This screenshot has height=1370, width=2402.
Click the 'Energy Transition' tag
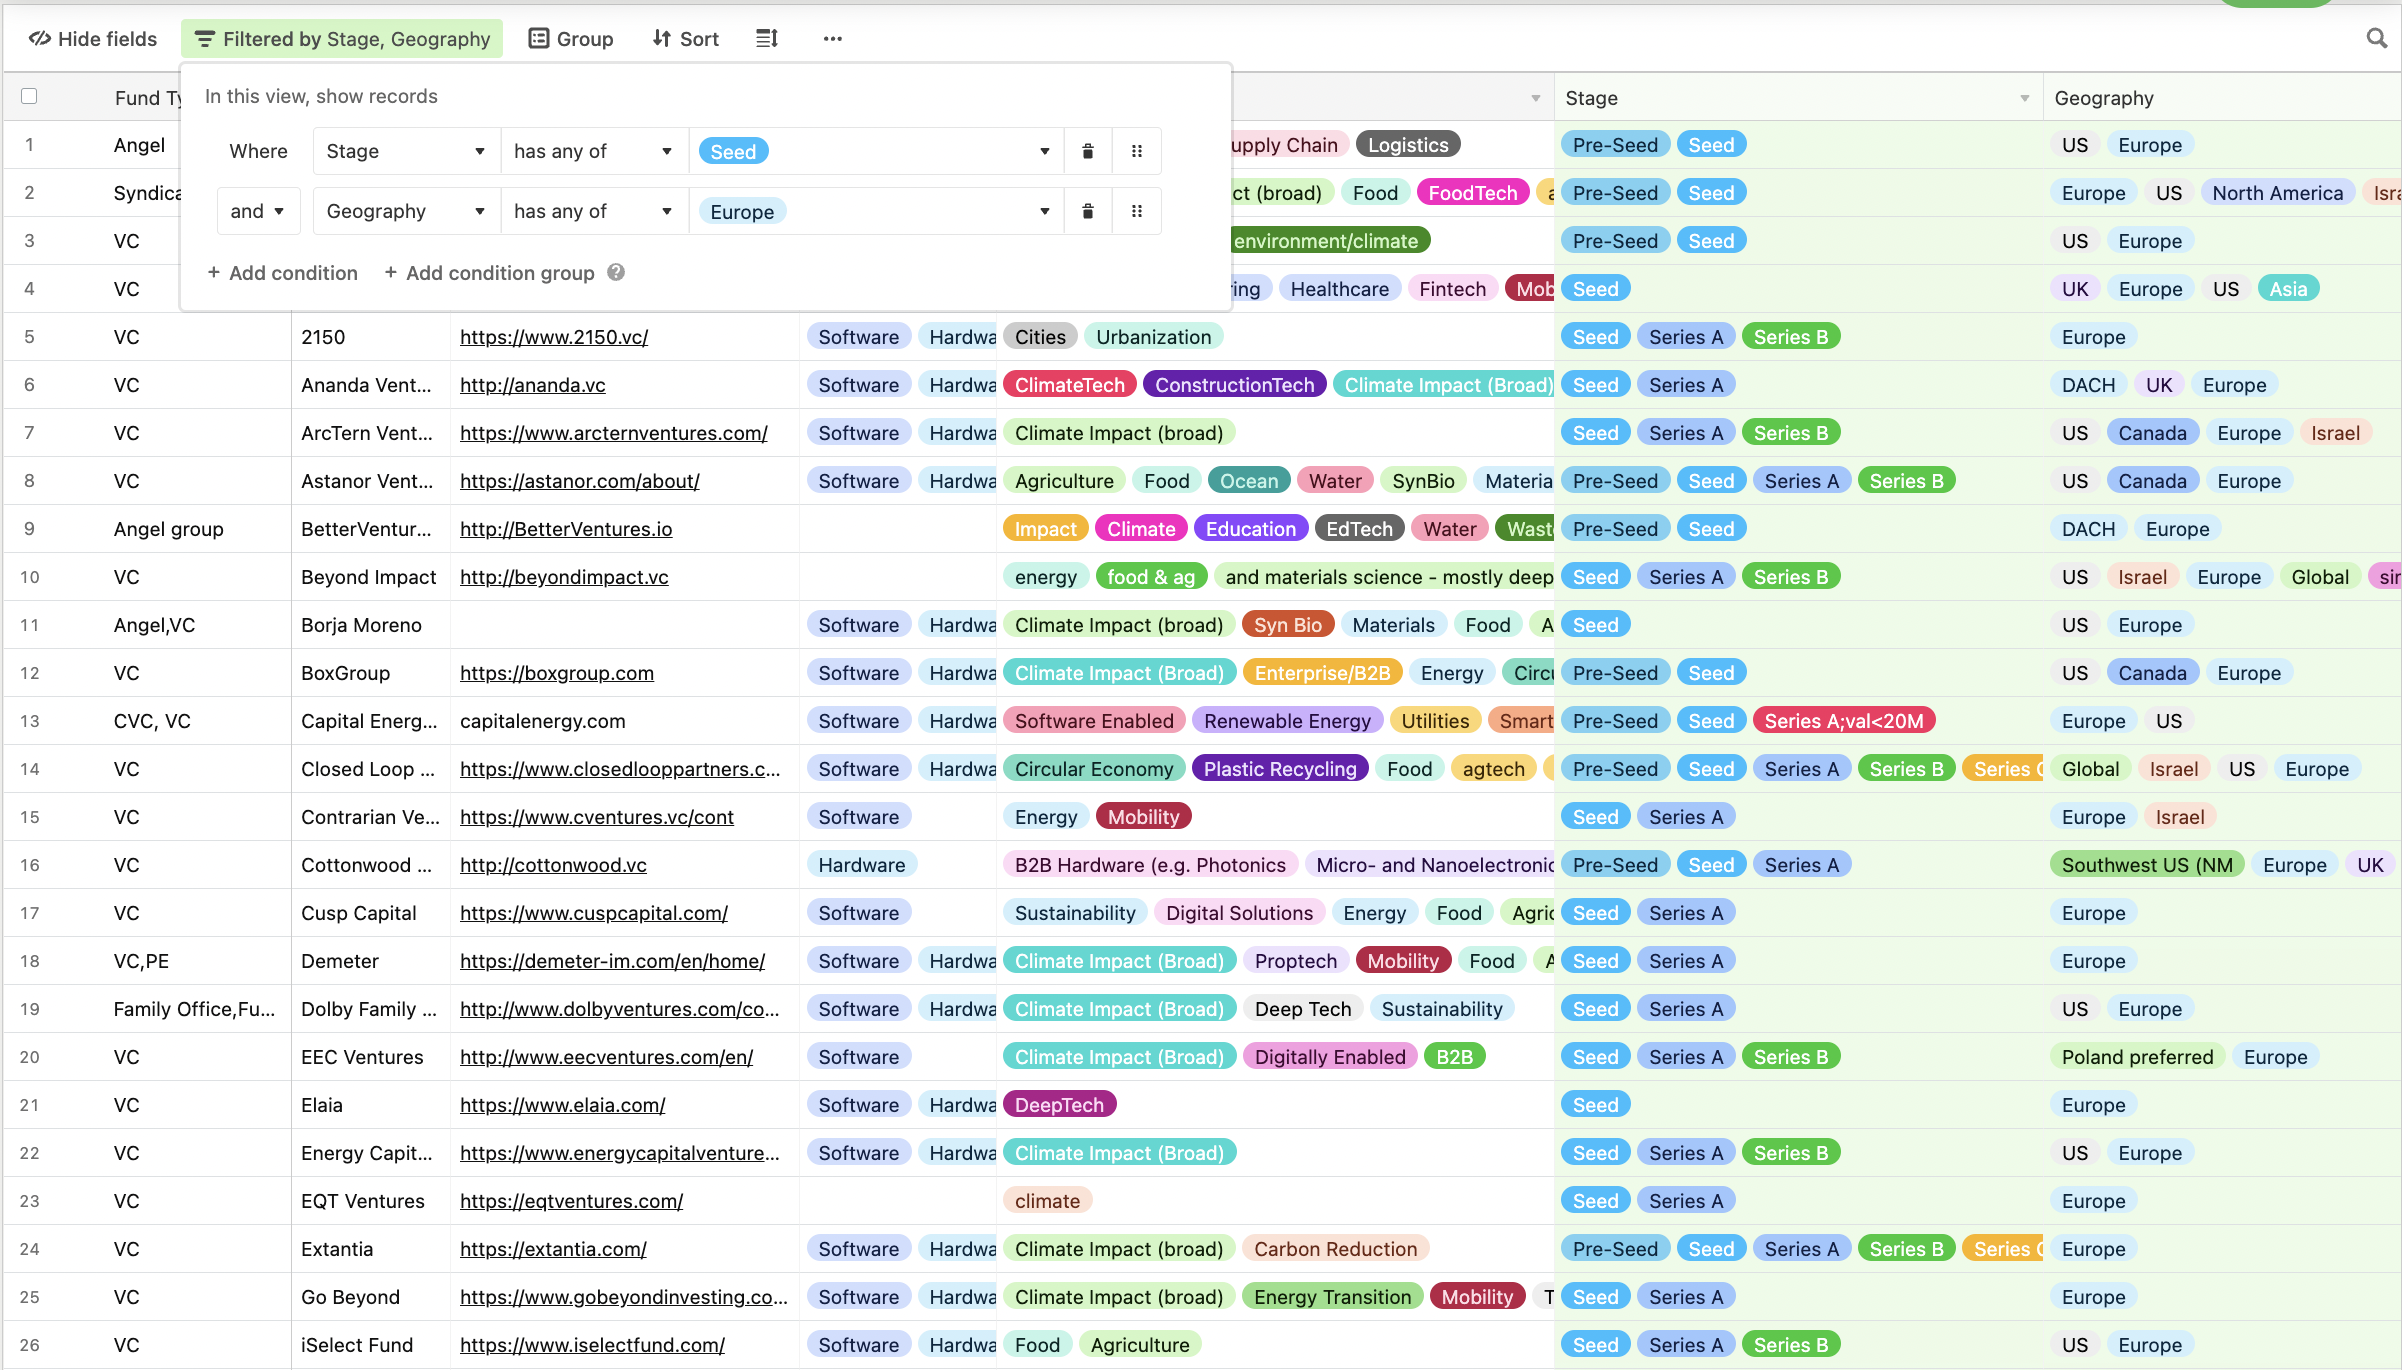[1332, 1297]
